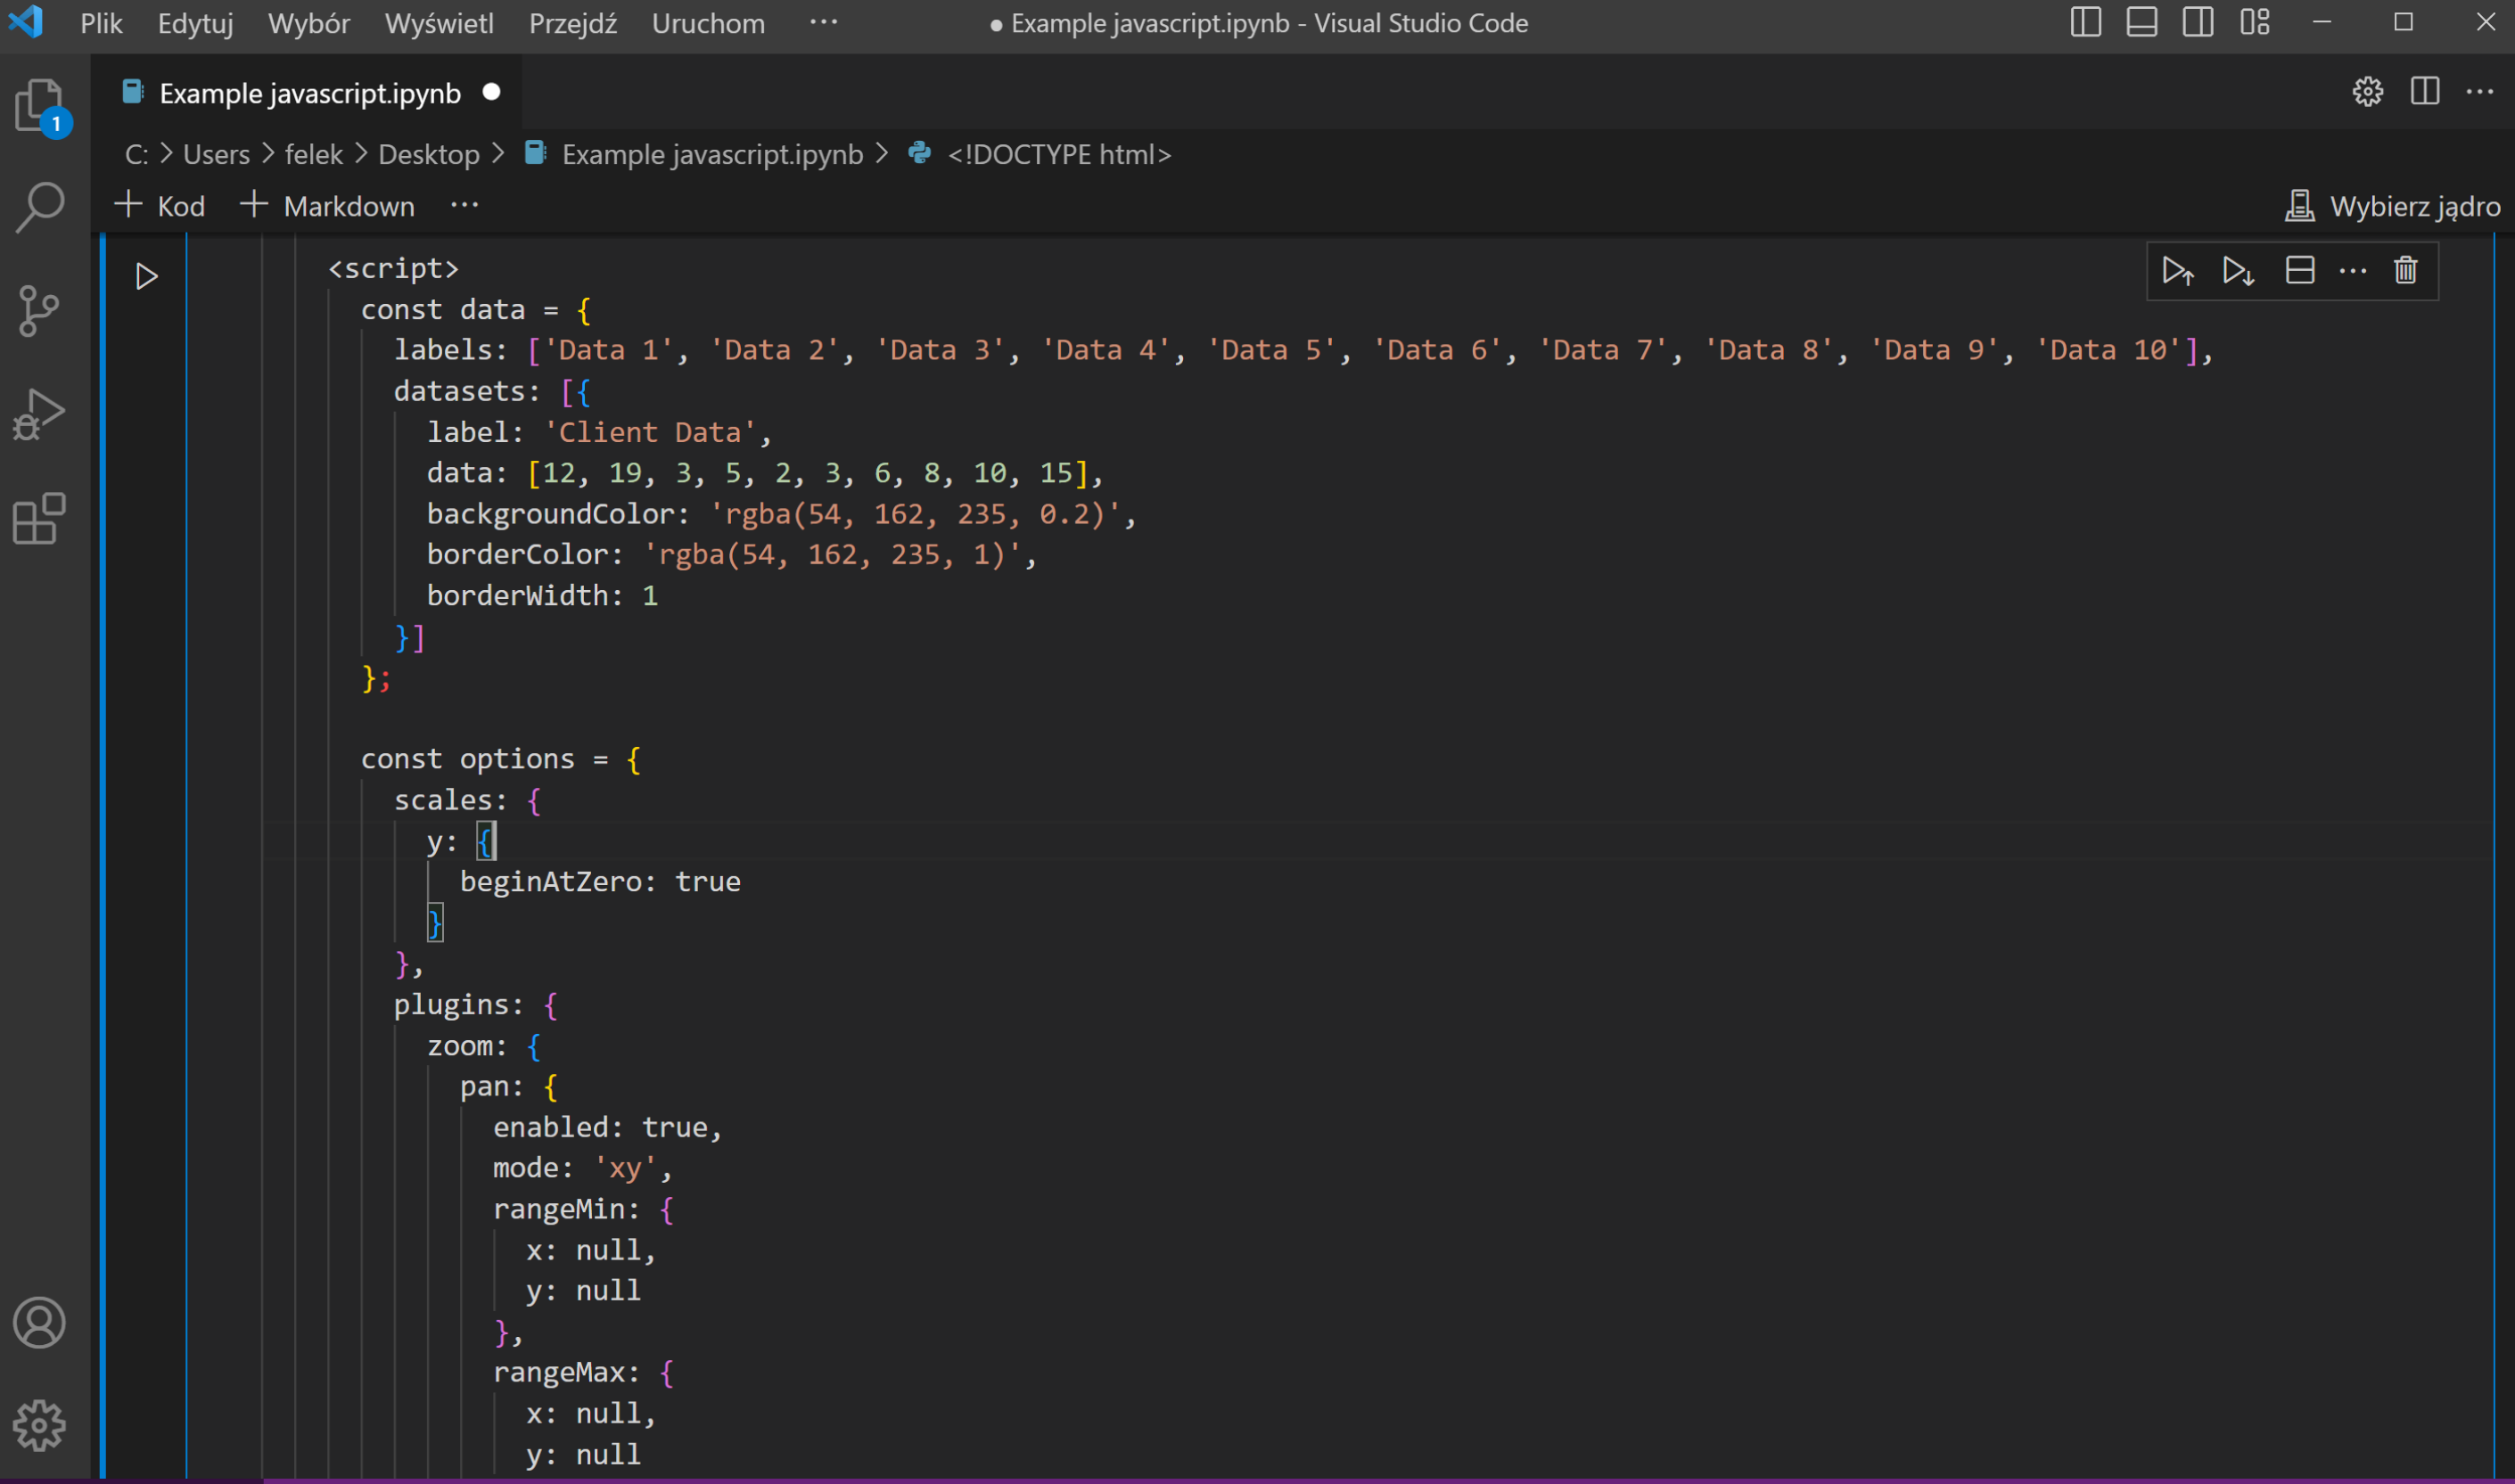This screenshot has width=2515, height=1484.
Task: Open the Uruchom menu
Action: point(707,23)
